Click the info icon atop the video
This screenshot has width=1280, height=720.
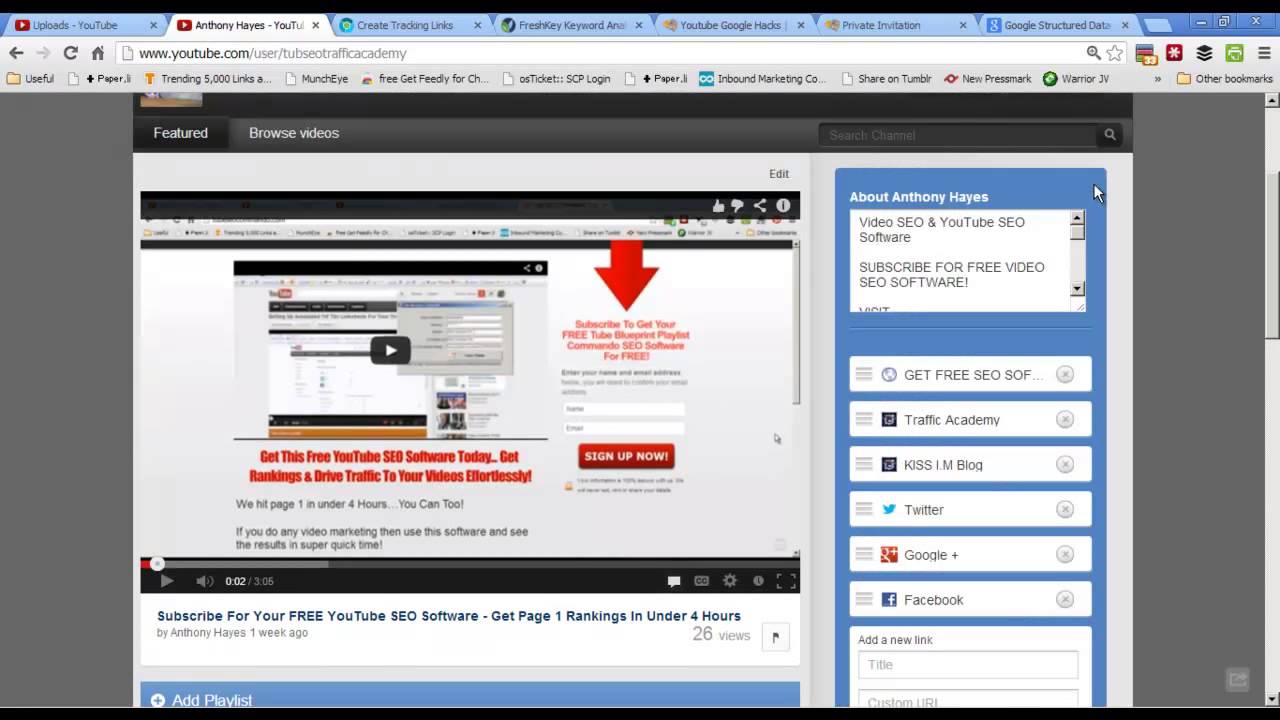(x=783, y=206)
